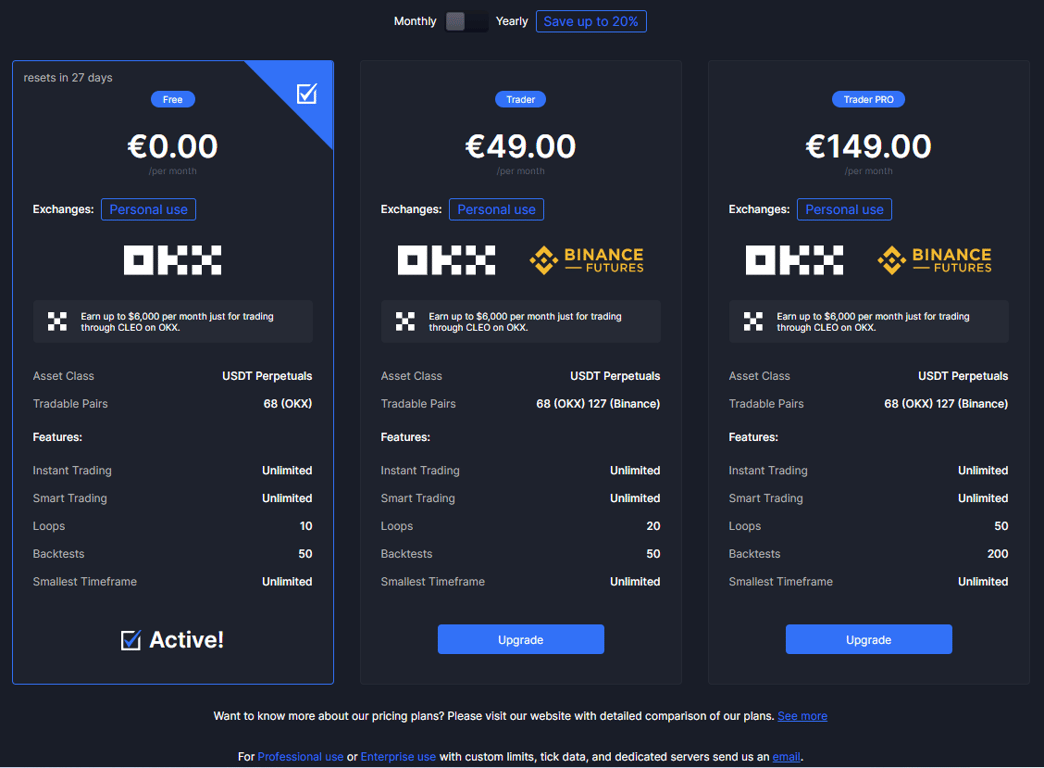Screen dimensions: 1044x768
Task: Click OKX earn icon in Trader plan banner
Action: pos(405,322)
